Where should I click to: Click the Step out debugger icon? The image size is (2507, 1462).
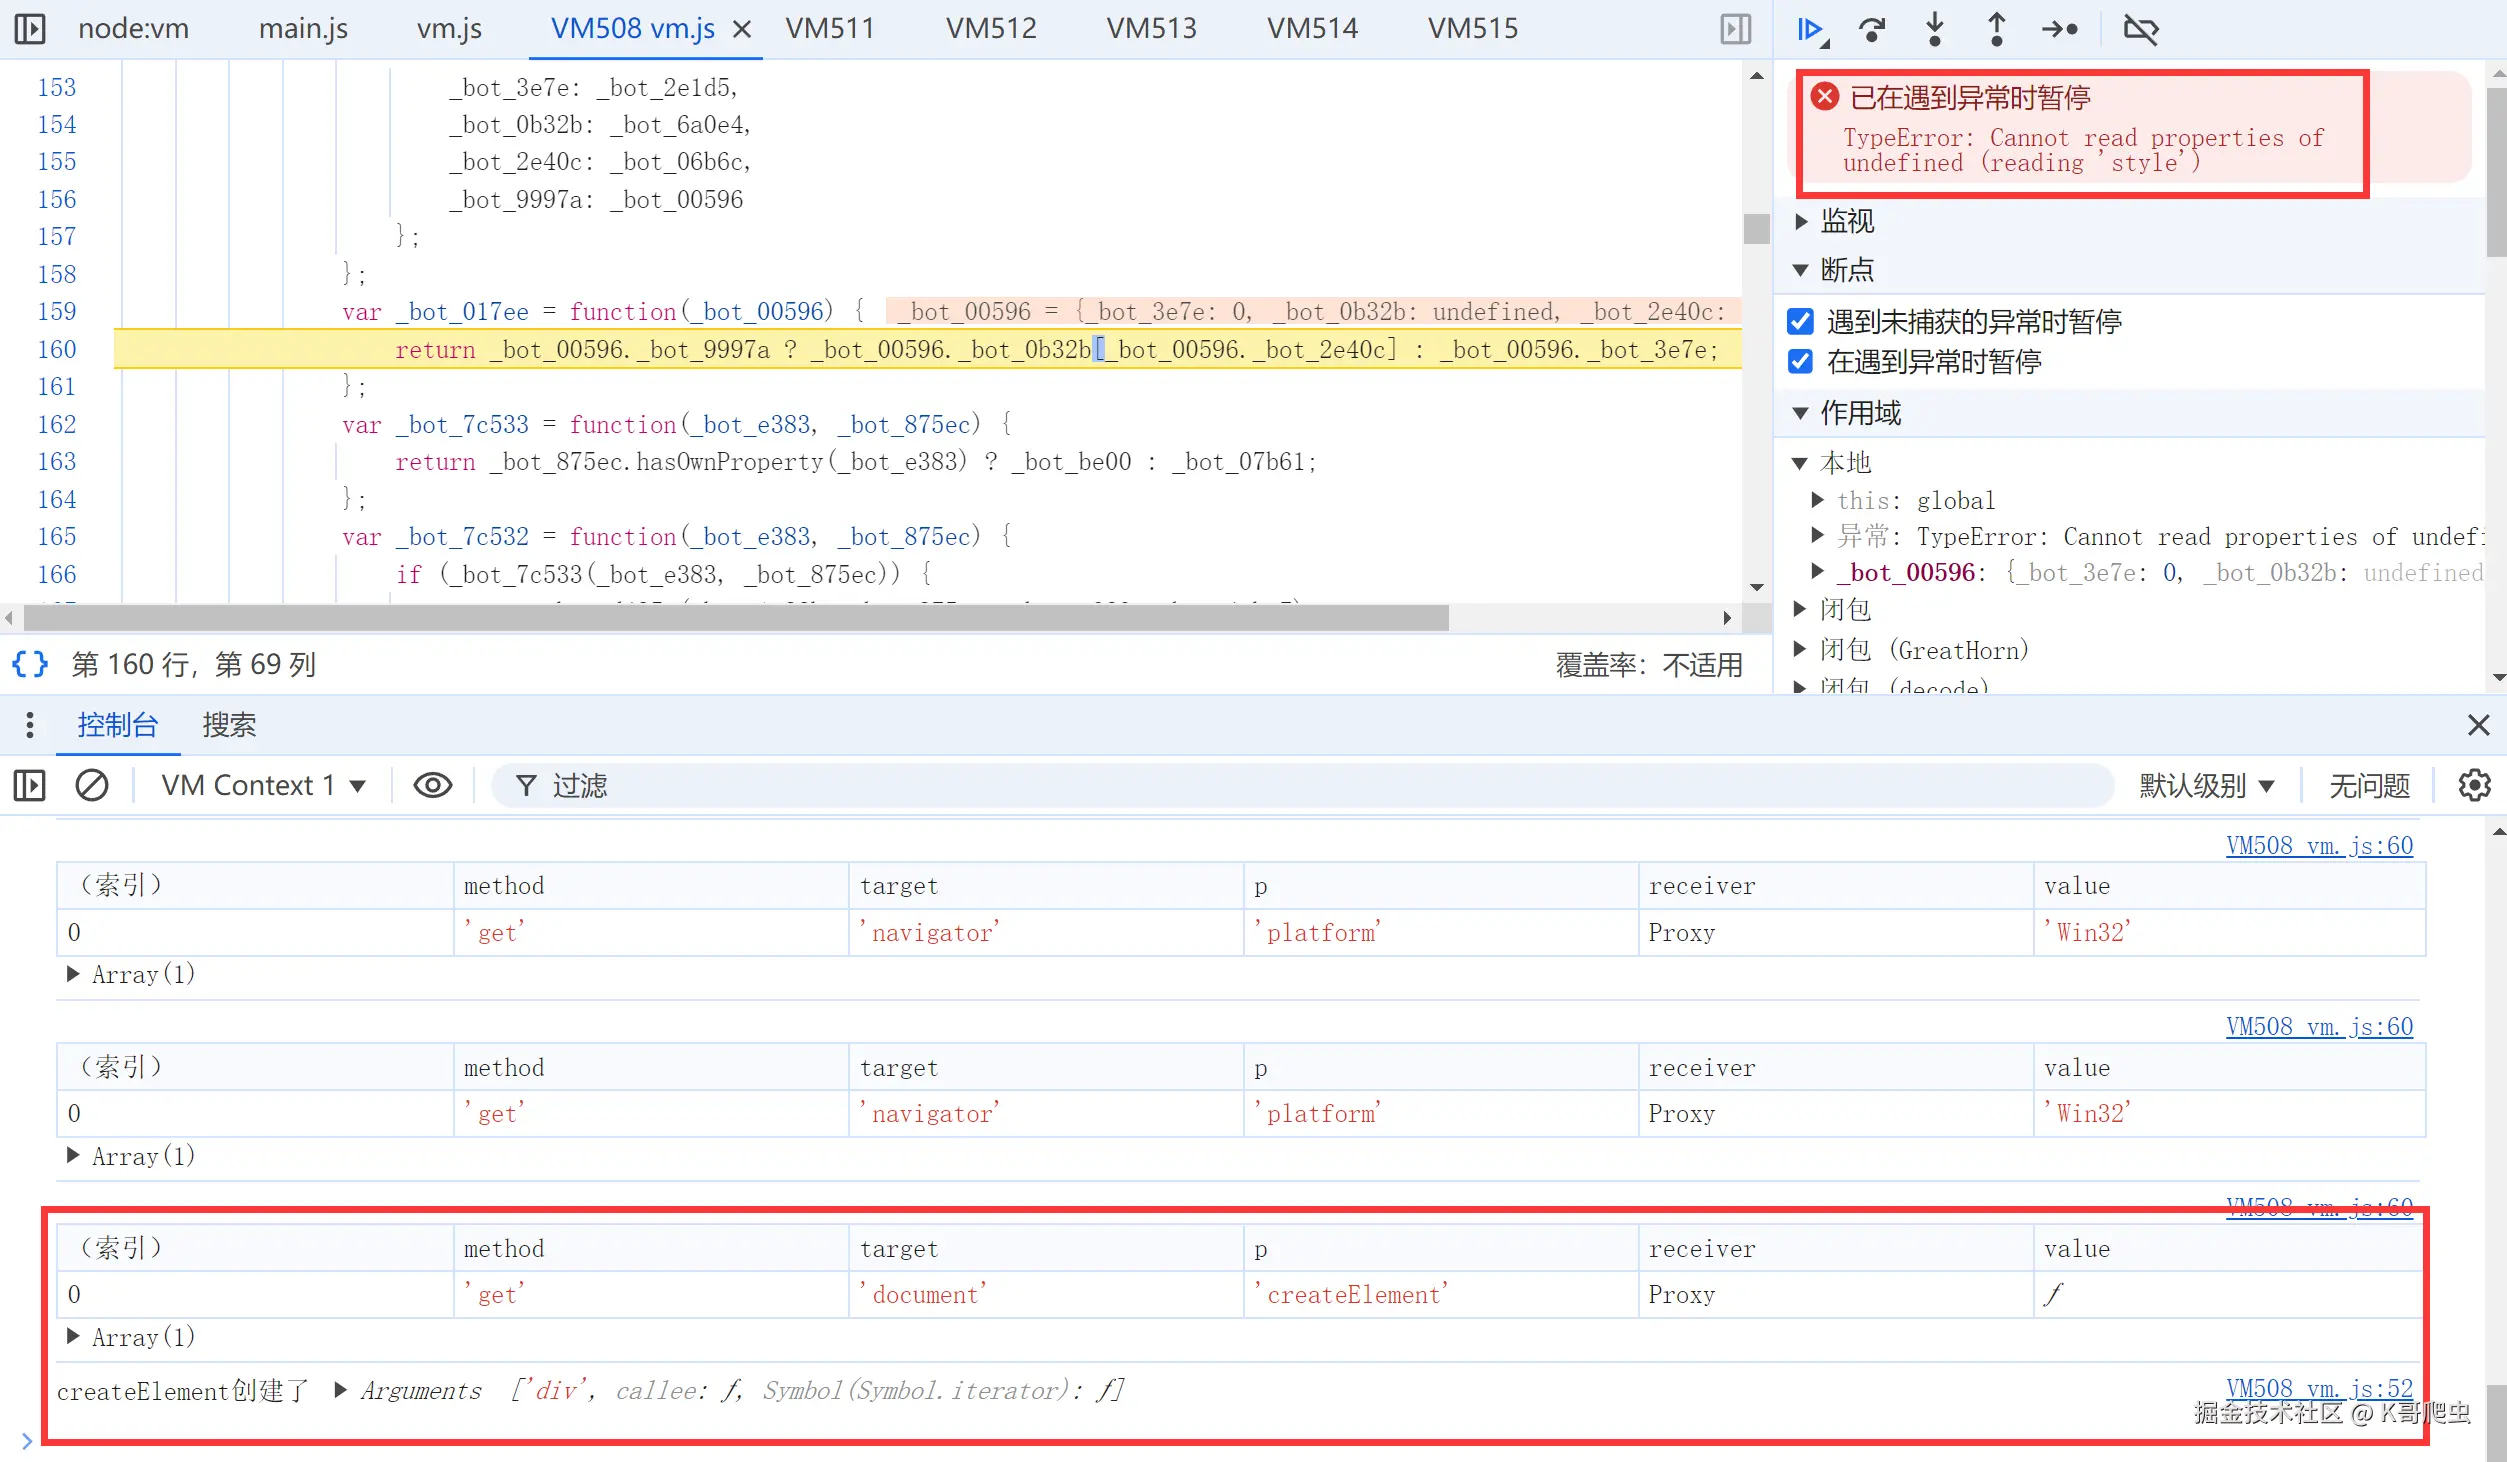pos(1996,29)
